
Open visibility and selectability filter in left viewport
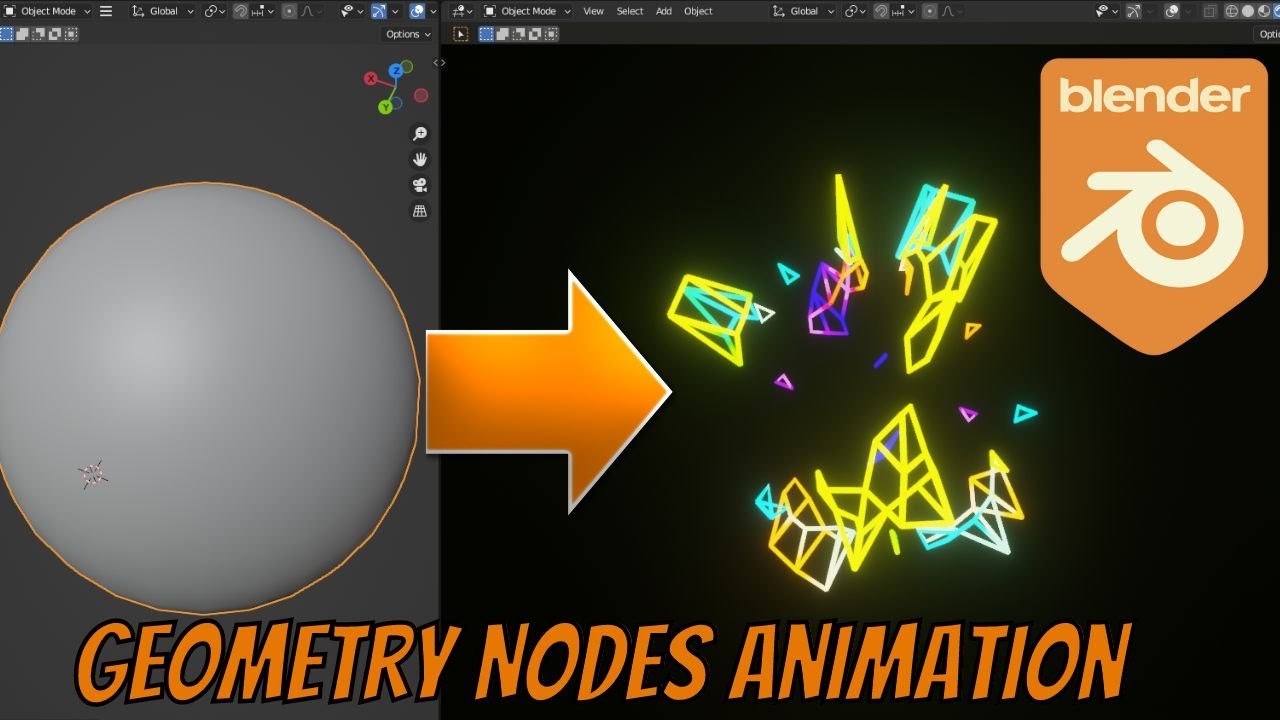[352, 11]
